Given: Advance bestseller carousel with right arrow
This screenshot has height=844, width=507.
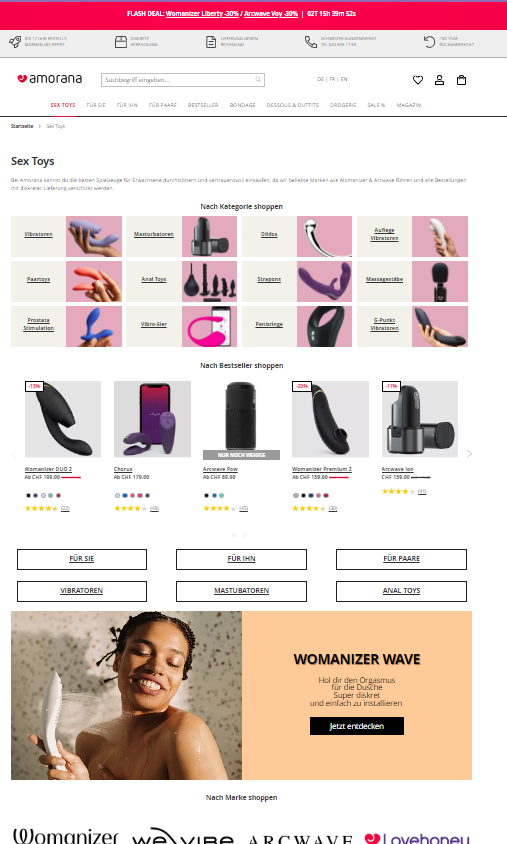Looking at the screenshot, I should click(x=469, y=454).
